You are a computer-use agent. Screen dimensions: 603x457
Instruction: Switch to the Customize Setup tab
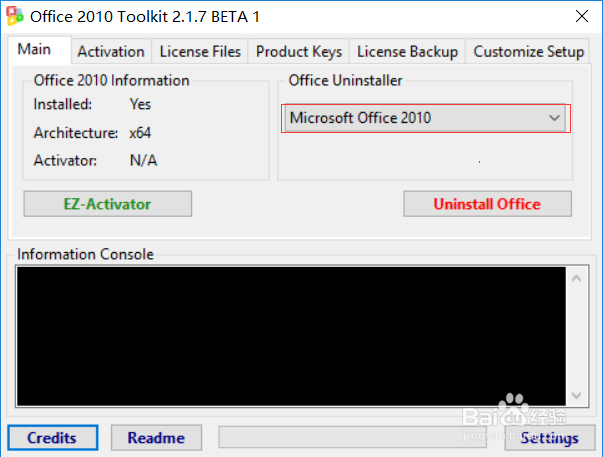pos(528,51)
